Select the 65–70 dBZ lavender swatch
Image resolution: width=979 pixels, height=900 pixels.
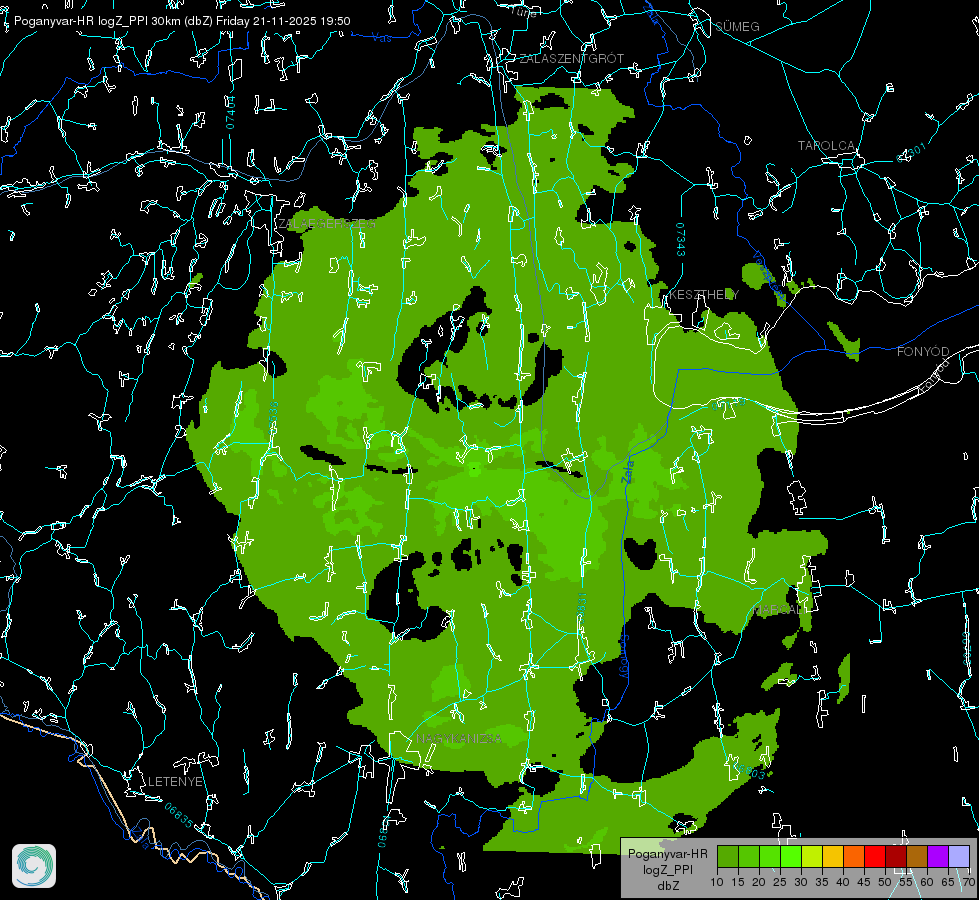point(958,857)
